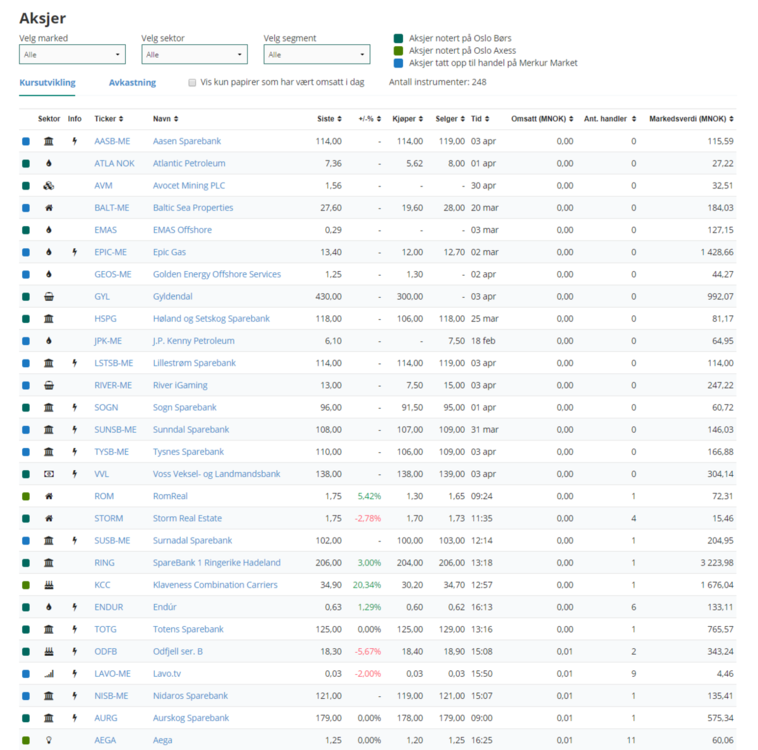The height and width of the screenshot is (750, 758).
Task: Click bank icon for Høland og Setskog
Action: click(x=49, y=319)
